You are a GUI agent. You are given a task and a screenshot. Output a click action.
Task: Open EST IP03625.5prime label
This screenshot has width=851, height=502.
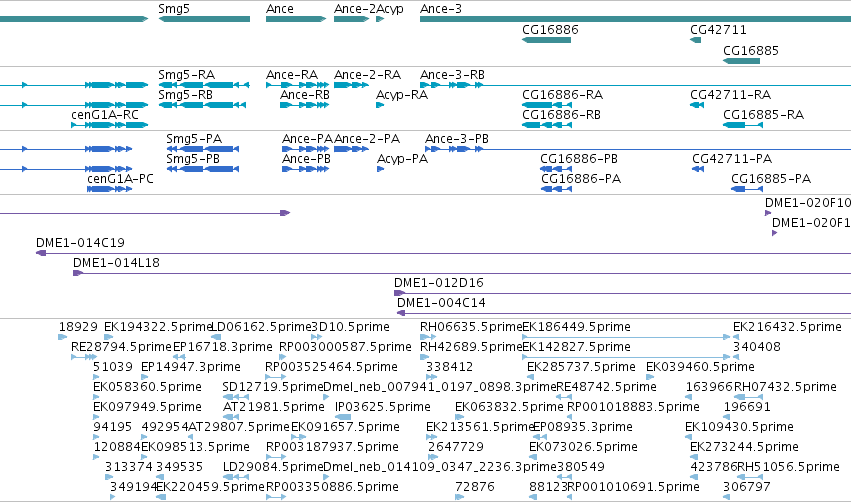[x=383, y=406]
